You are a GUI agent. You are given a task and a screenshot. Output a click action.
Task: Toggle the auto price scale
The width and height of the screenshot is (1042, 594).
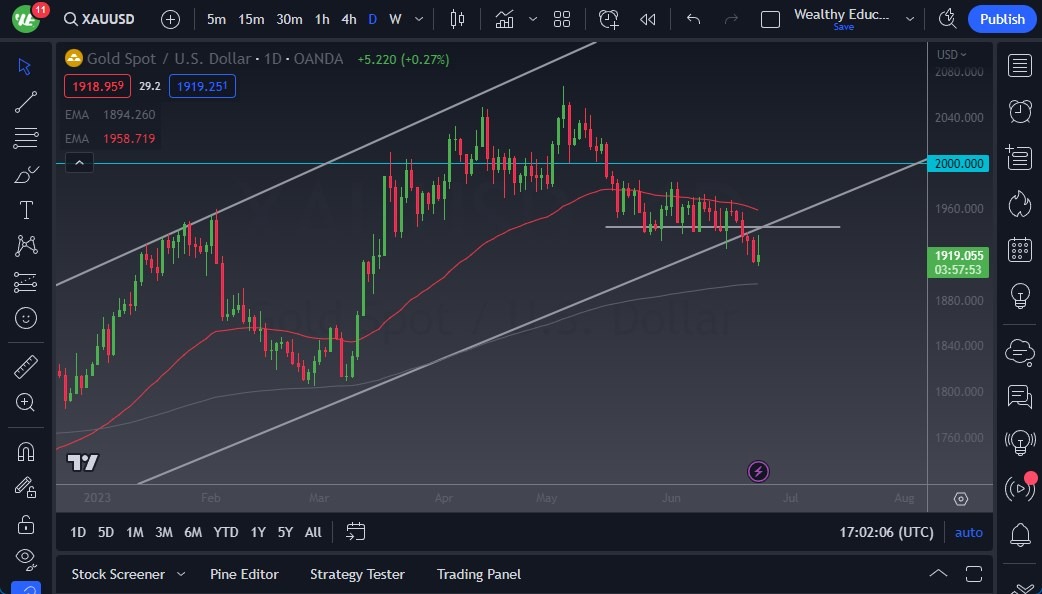point(968,532)
